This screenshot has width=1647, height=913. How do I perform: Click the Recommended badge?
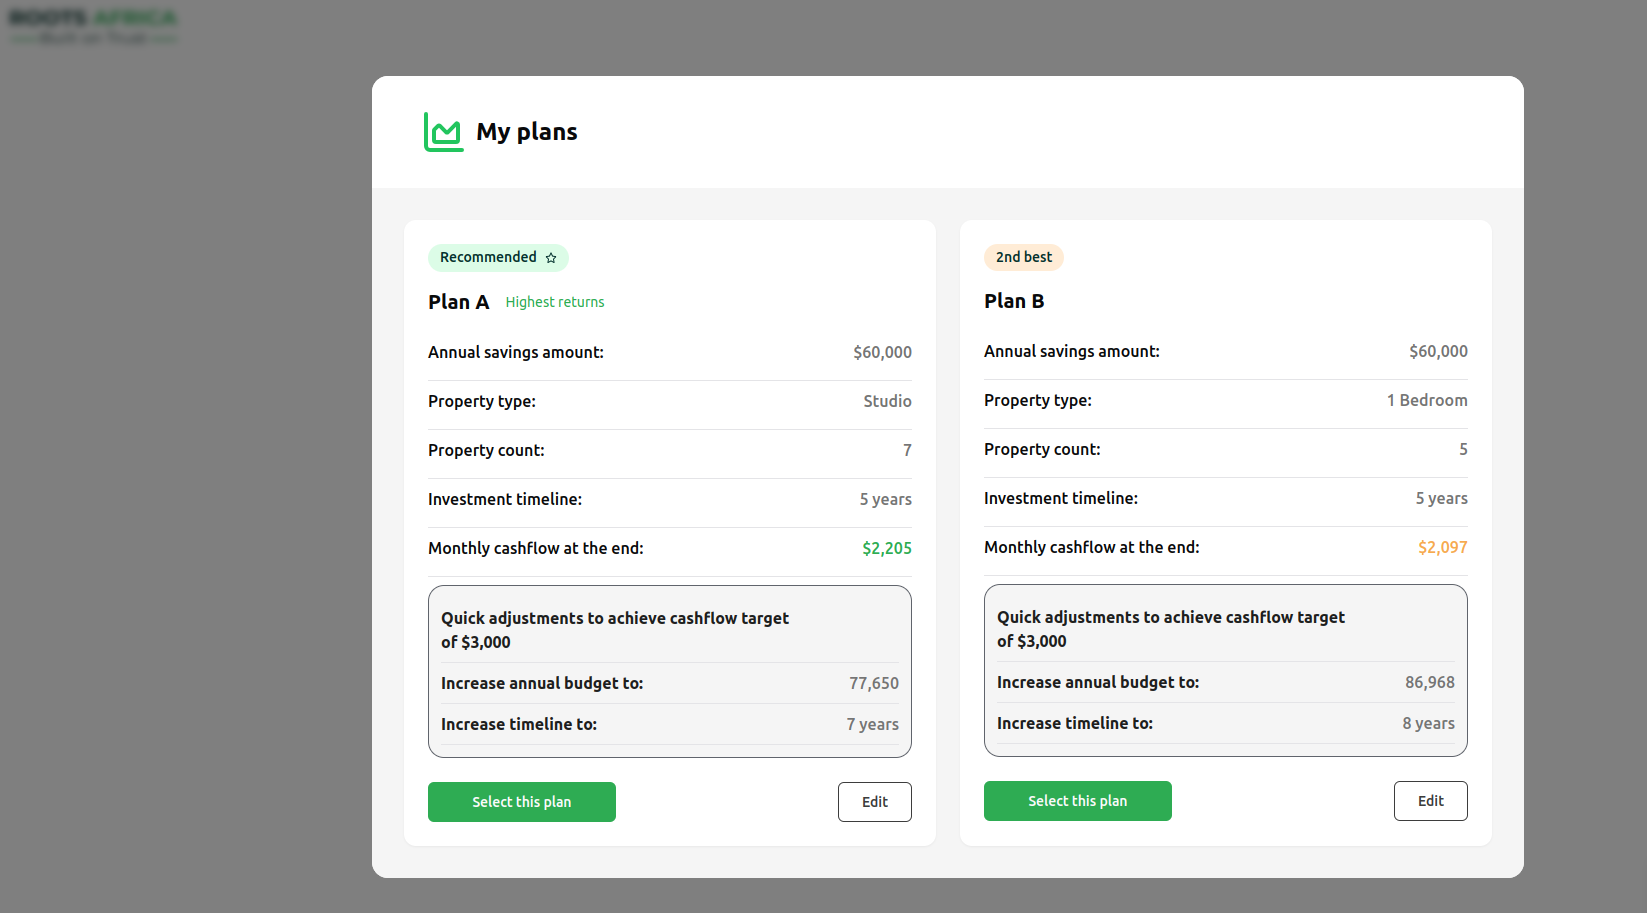tap(497, 258)
